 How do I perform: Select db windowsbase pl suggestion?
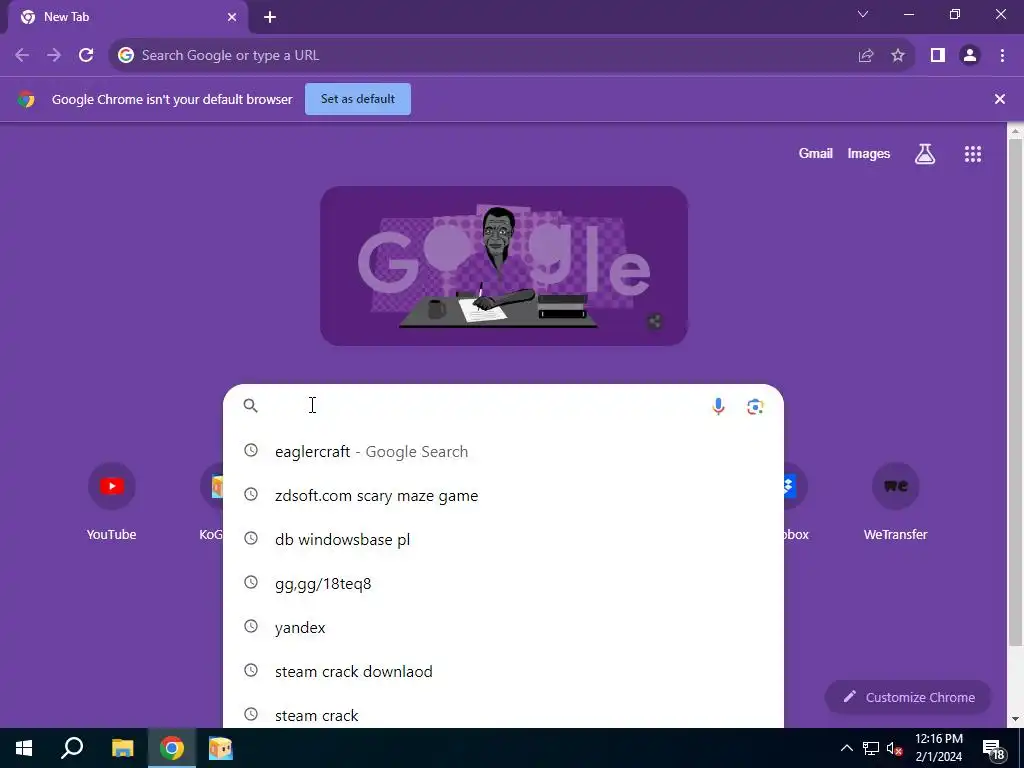pos(503,539)
